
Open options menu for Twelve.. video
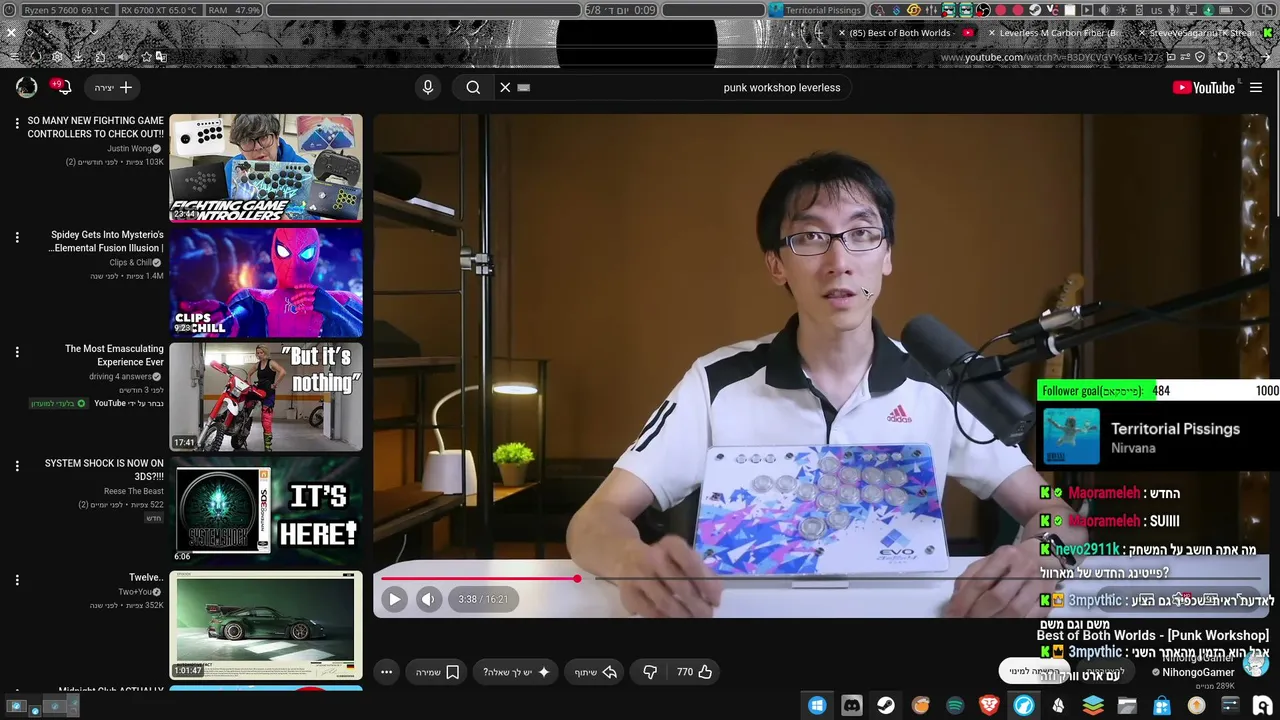[16, 580]
